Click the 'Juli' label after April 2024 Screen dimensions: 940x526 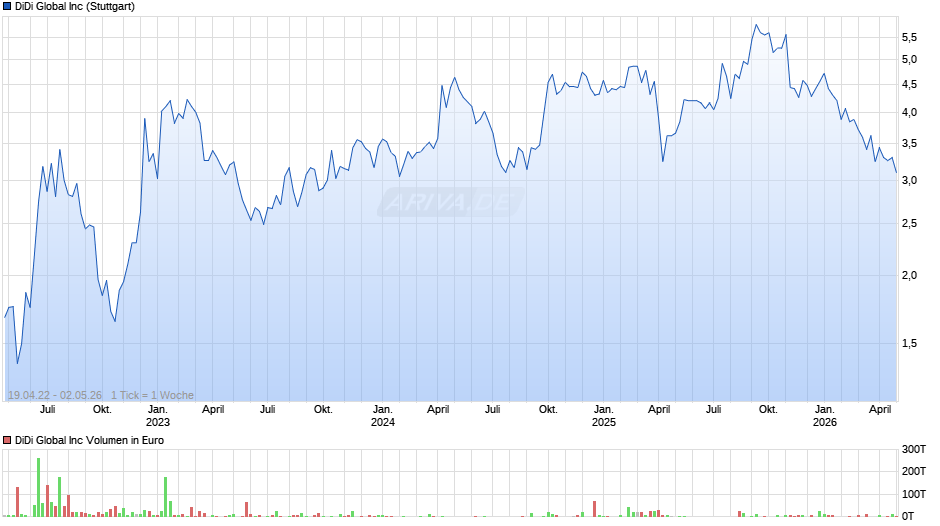(493, 410)
